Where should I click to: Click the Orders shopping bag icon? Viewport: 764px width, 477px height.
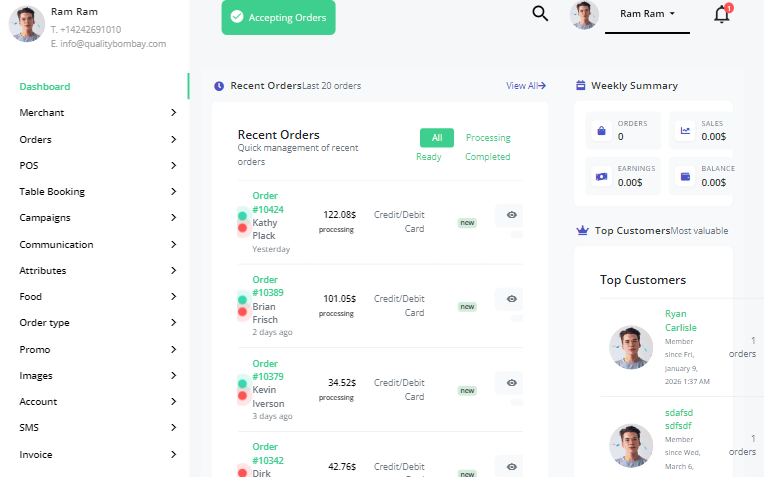tap(601, 131)
